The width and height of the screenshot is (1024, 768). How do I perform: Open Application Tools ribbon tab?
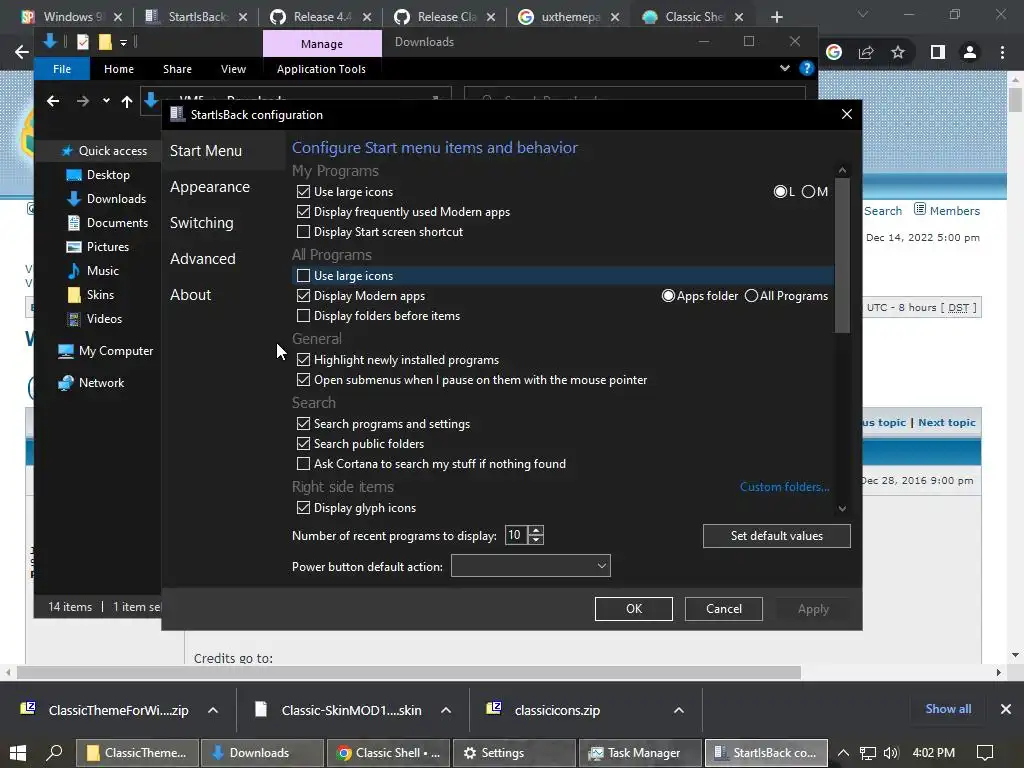(x=321, y=69)
